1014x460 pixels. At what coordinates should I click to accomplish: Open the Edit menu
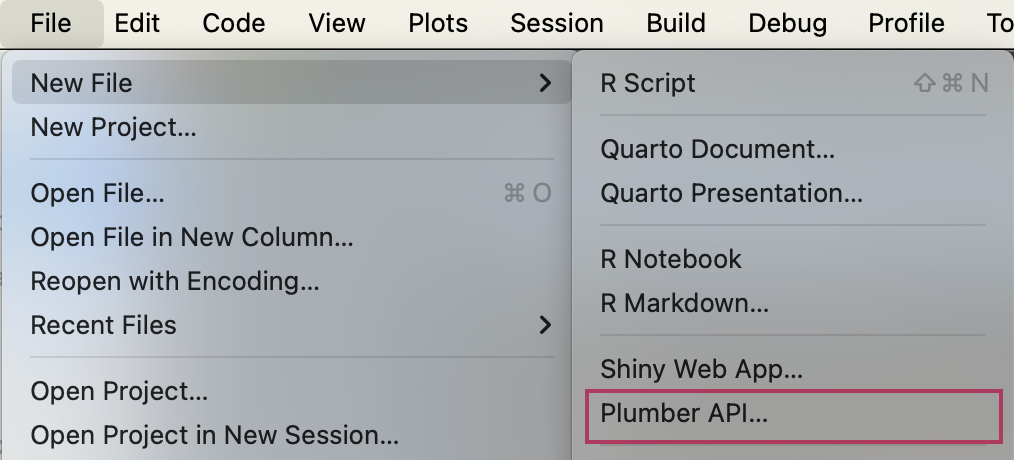coord(137,23)
